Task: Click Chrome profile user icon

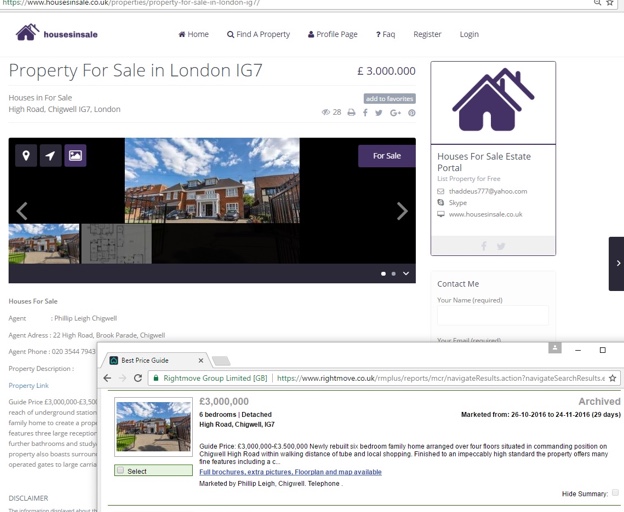Action: pos(555,348)
